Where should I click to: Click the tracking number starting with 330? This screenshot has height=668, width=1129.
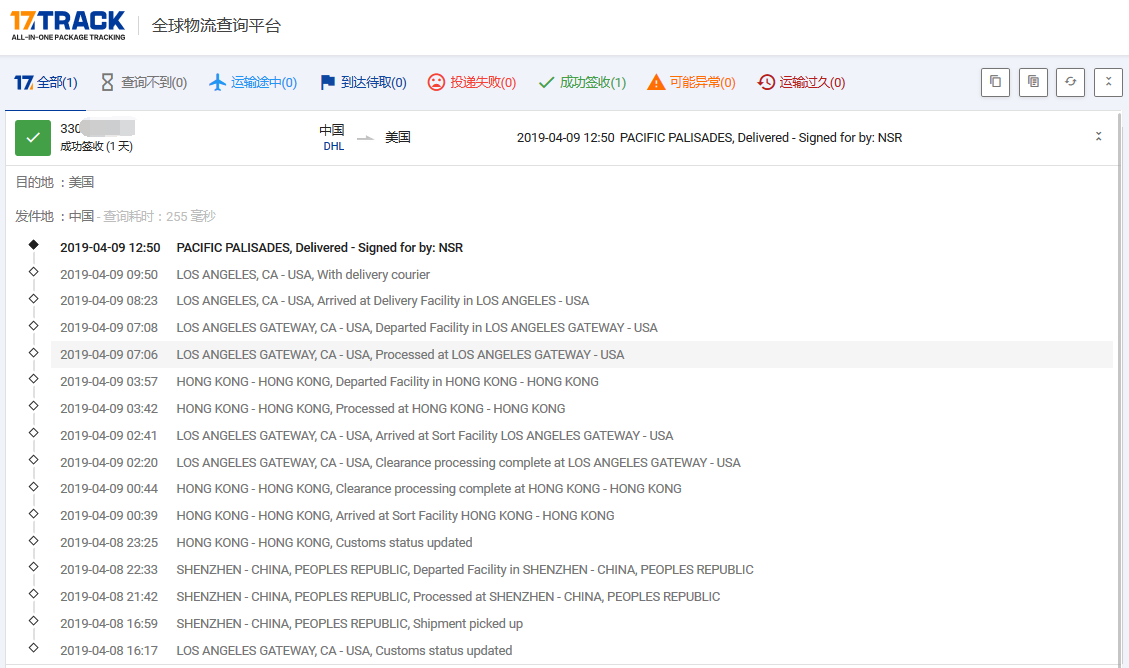point(97,128)
